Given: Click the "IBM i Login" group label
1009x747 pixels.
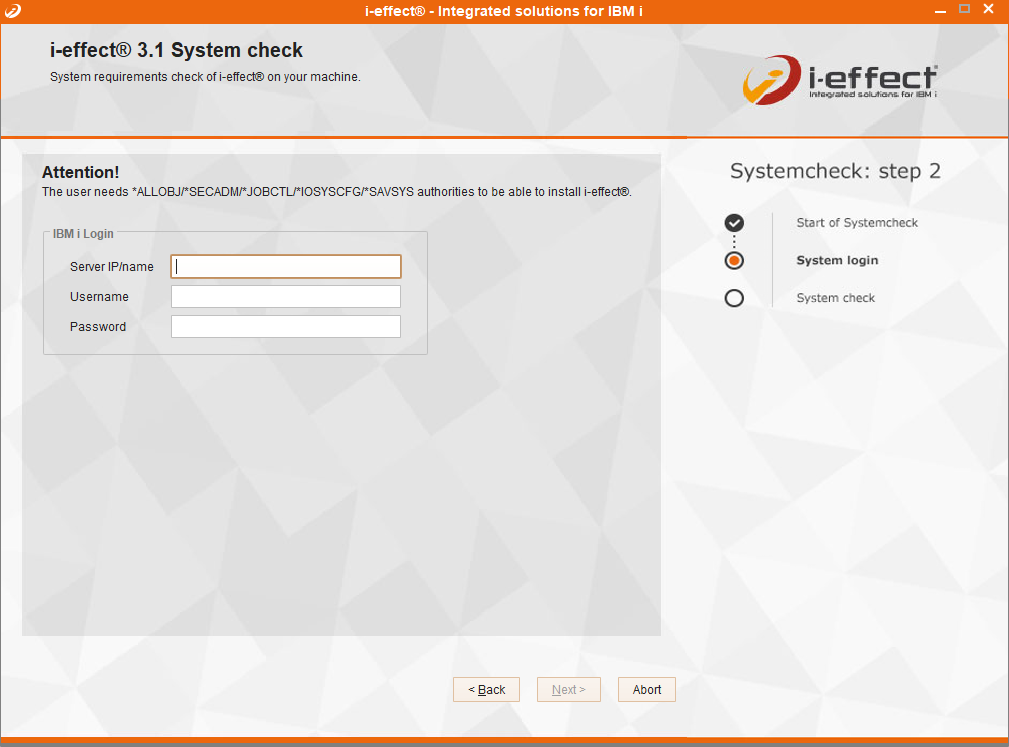Looking at the screenshot, I should [83, 234].
